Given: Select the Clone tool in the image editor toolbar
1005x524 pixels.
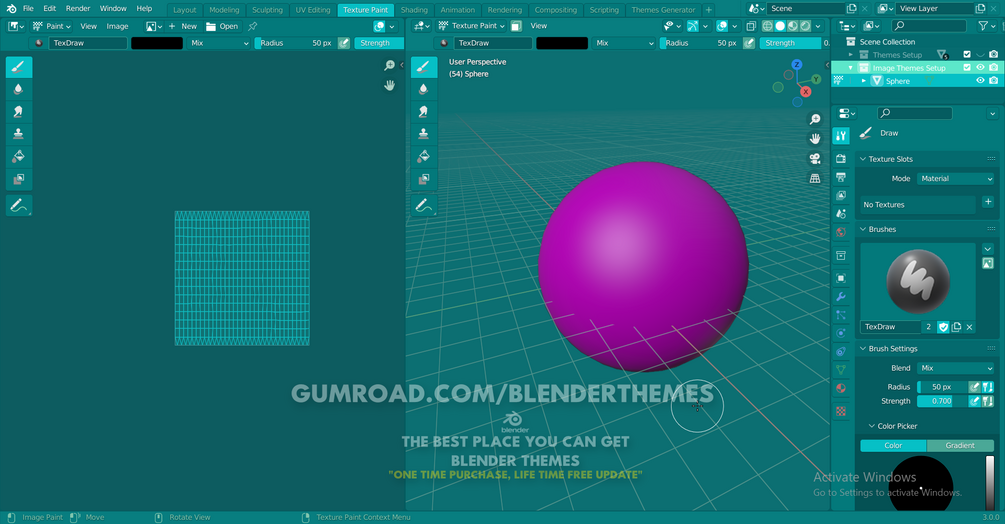Looking at the screenshot, I should 19,134.
